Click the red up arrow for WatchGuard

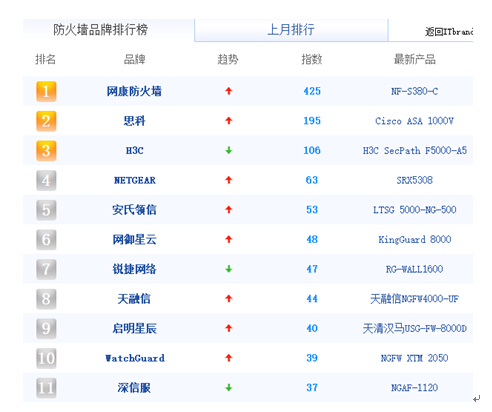click(229, 358)
